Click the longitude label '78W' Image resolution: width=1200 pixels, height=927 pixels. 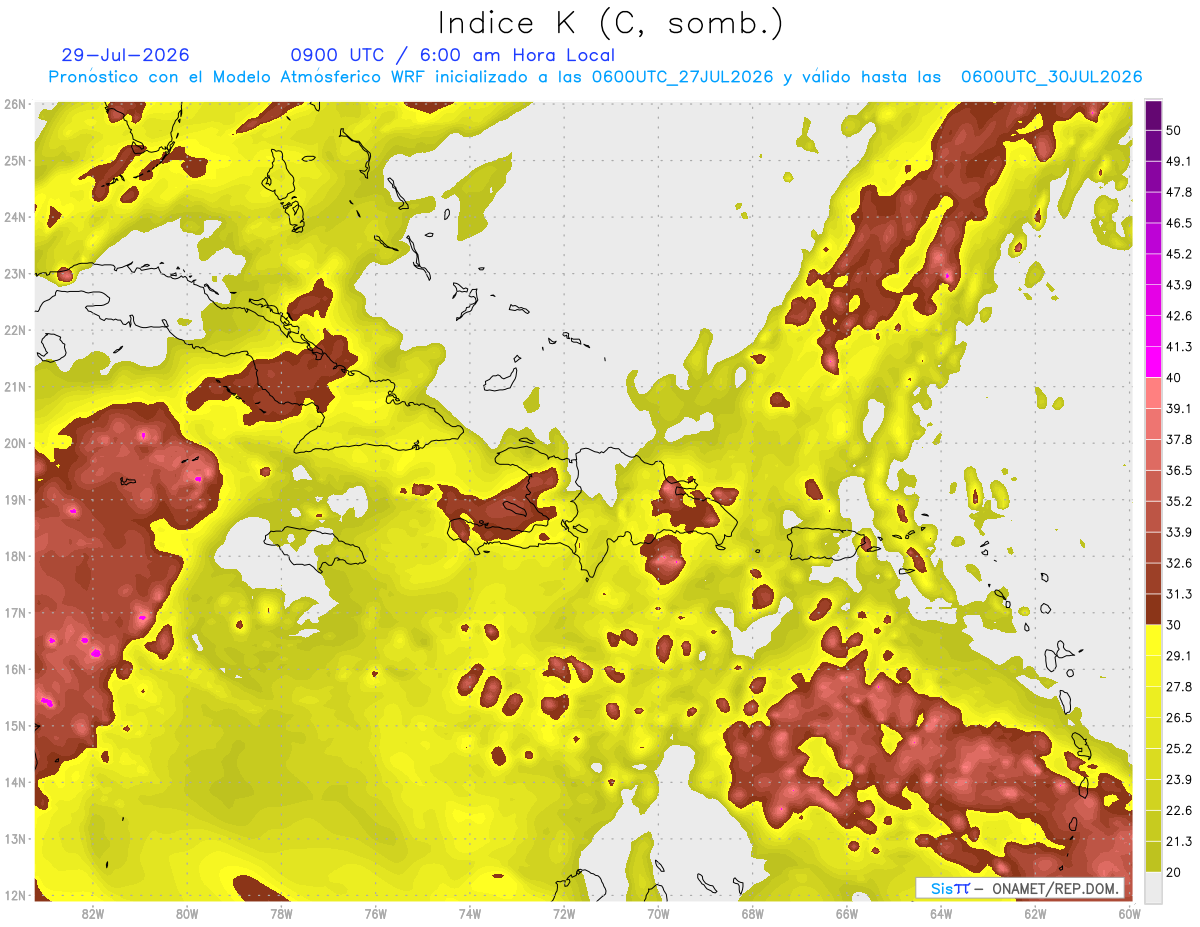[281, 913]
